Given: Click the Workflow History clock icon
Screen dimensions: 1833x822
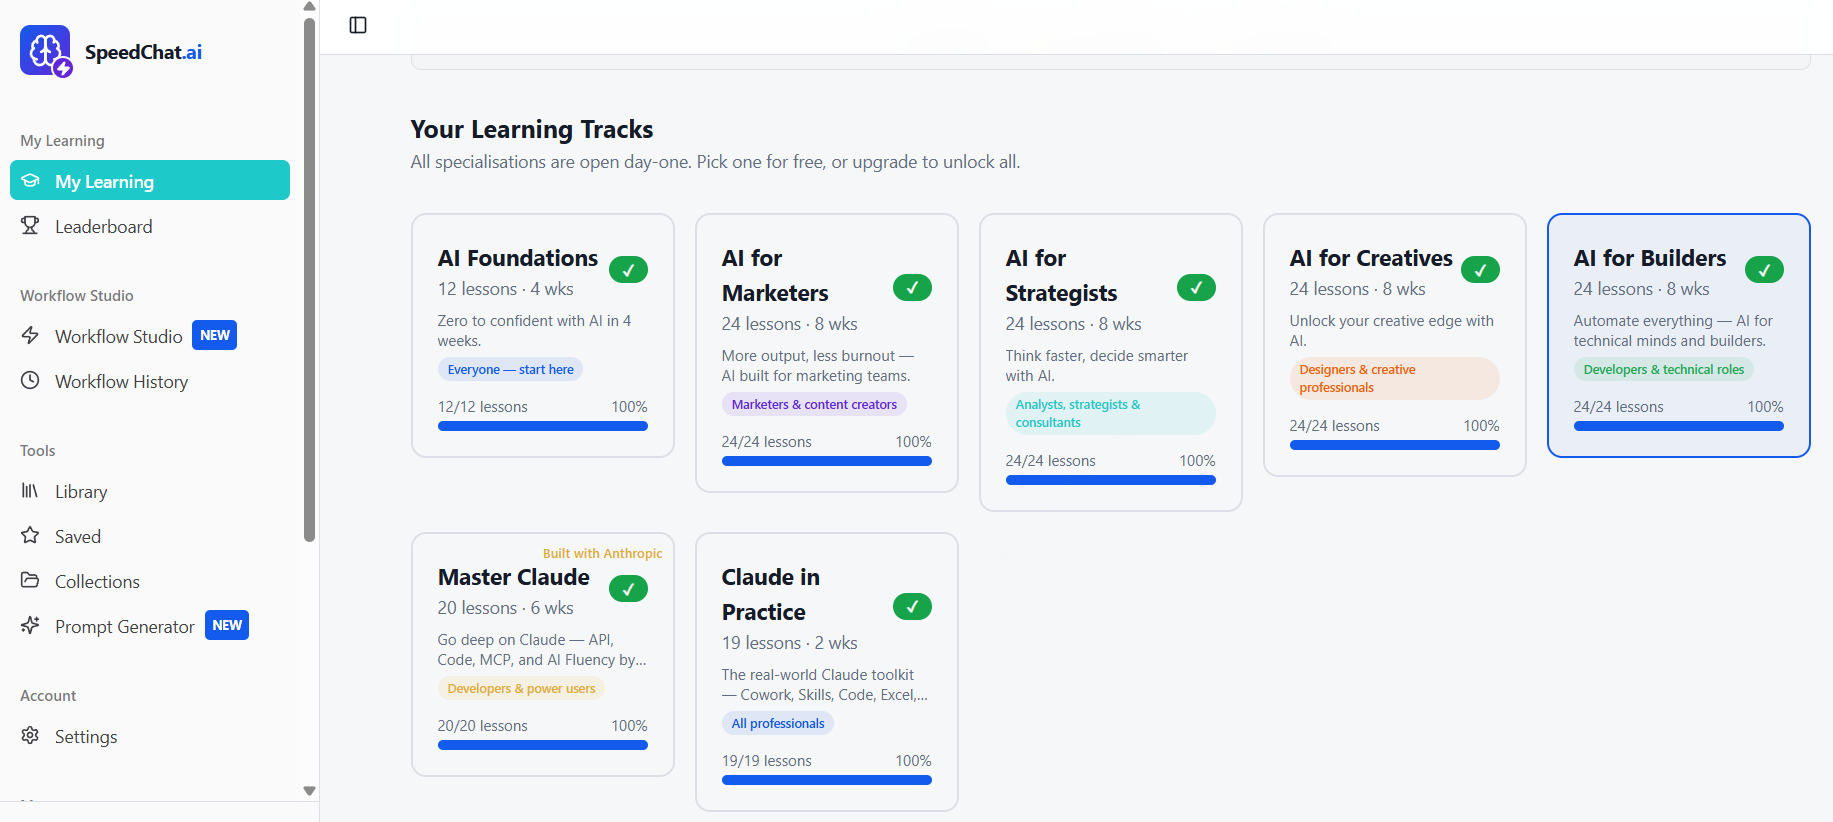Looking at the screenshot, I should [30, 381].
